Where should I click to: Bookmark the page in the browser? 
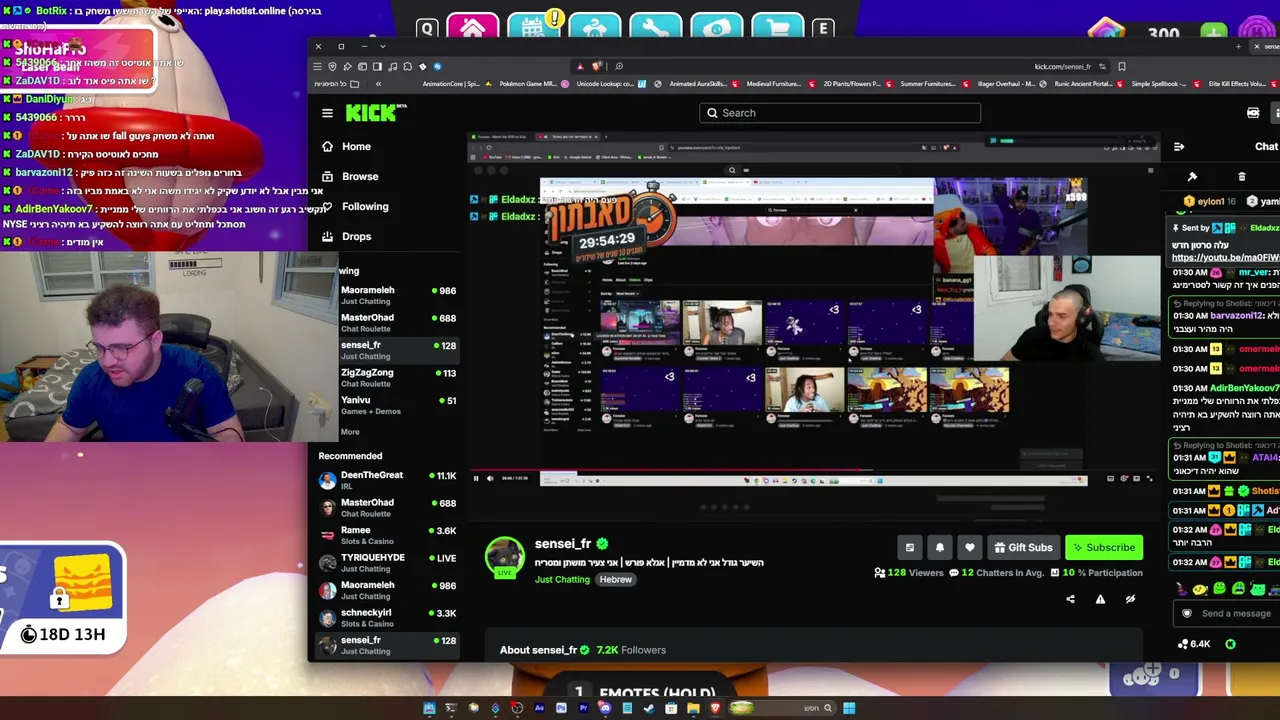(x=1122, y=67)
